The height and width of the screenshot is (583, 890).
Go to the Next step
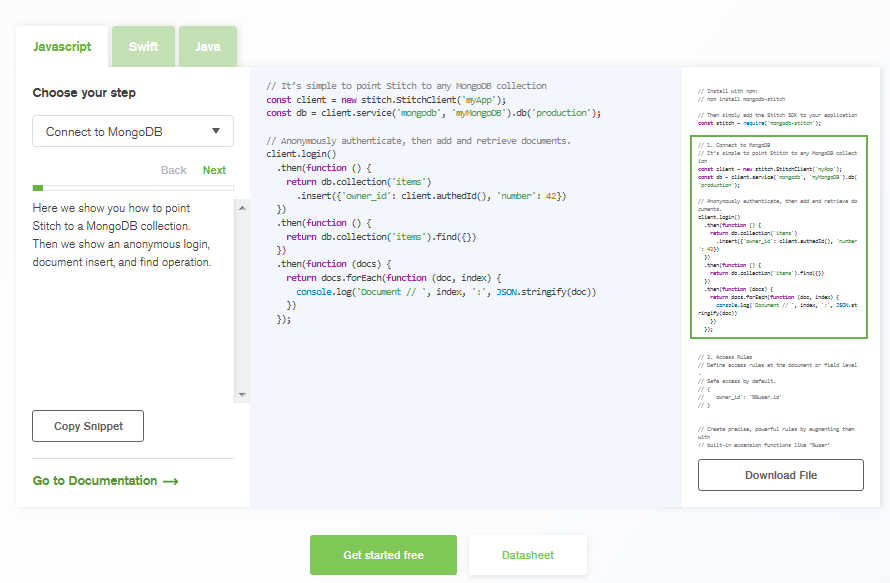[x=214, y=170]
